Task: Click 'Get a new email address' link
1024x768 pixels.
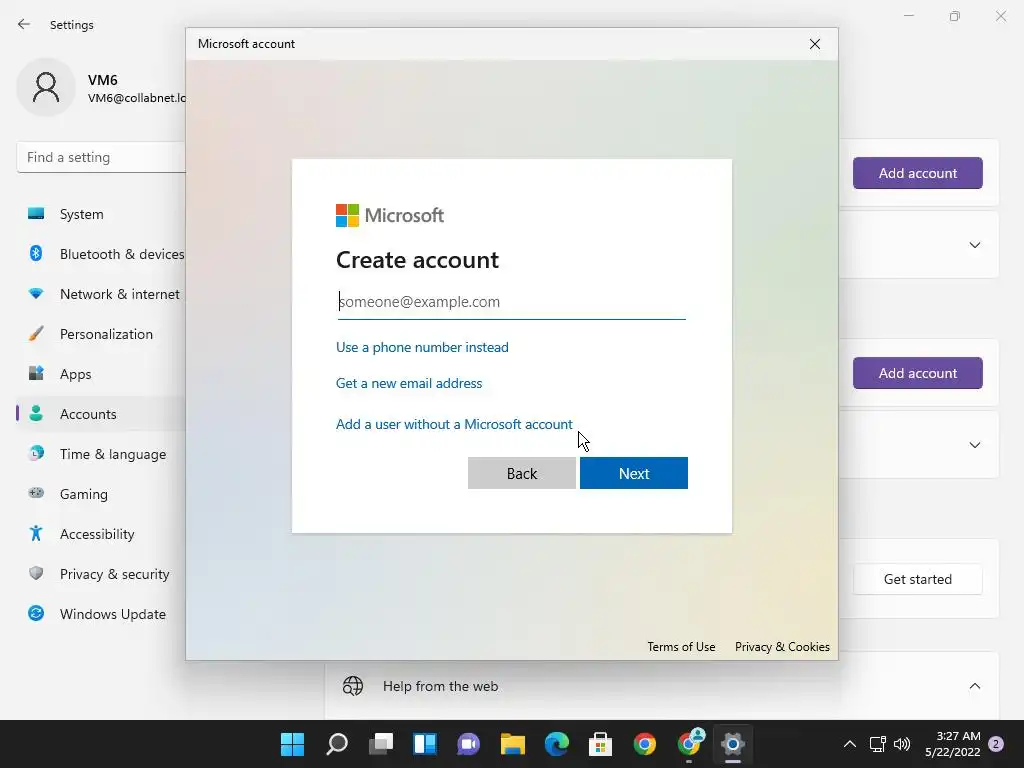Action: pos(409,383)
